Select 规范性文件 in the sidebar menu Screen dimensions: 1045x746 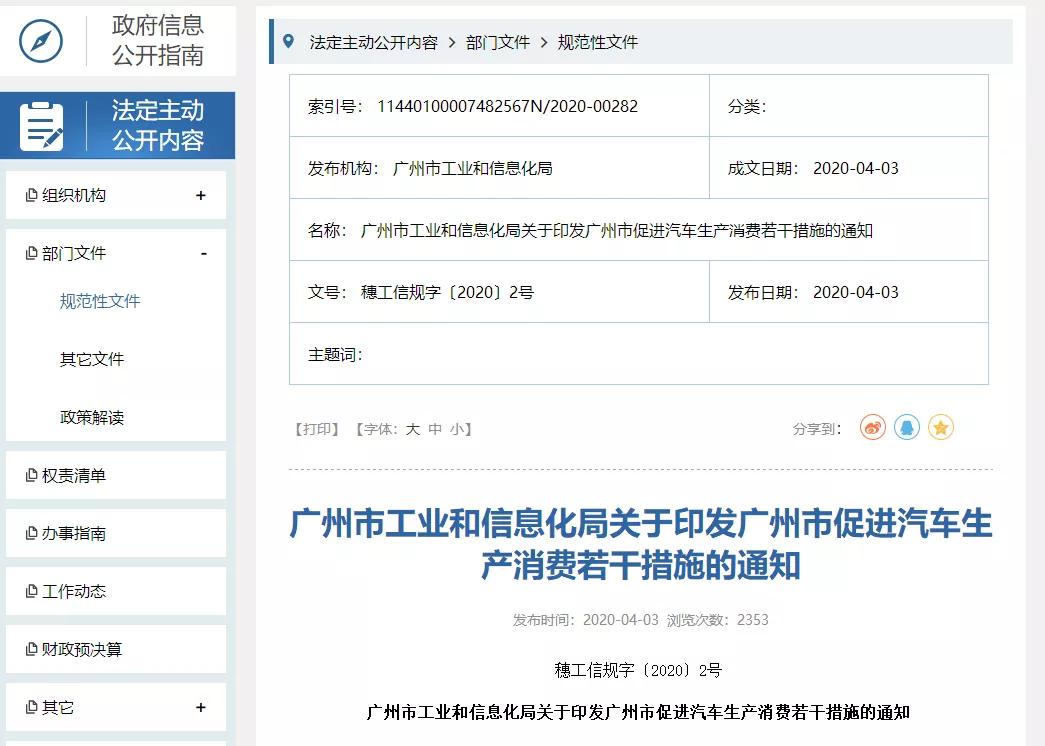click(x=100, y=300)
